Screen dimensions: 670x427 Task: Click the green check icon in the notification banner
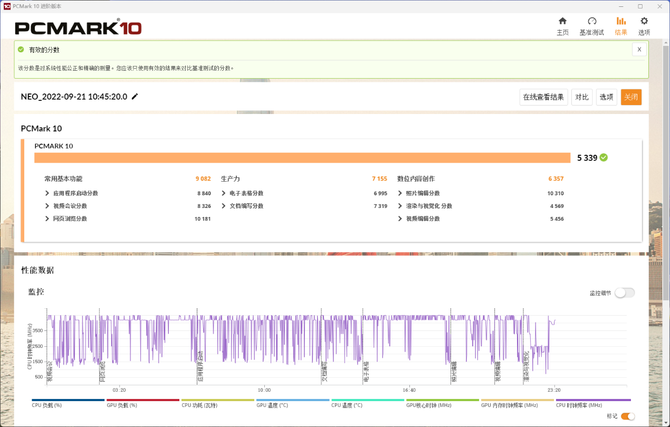coord(22,49)
